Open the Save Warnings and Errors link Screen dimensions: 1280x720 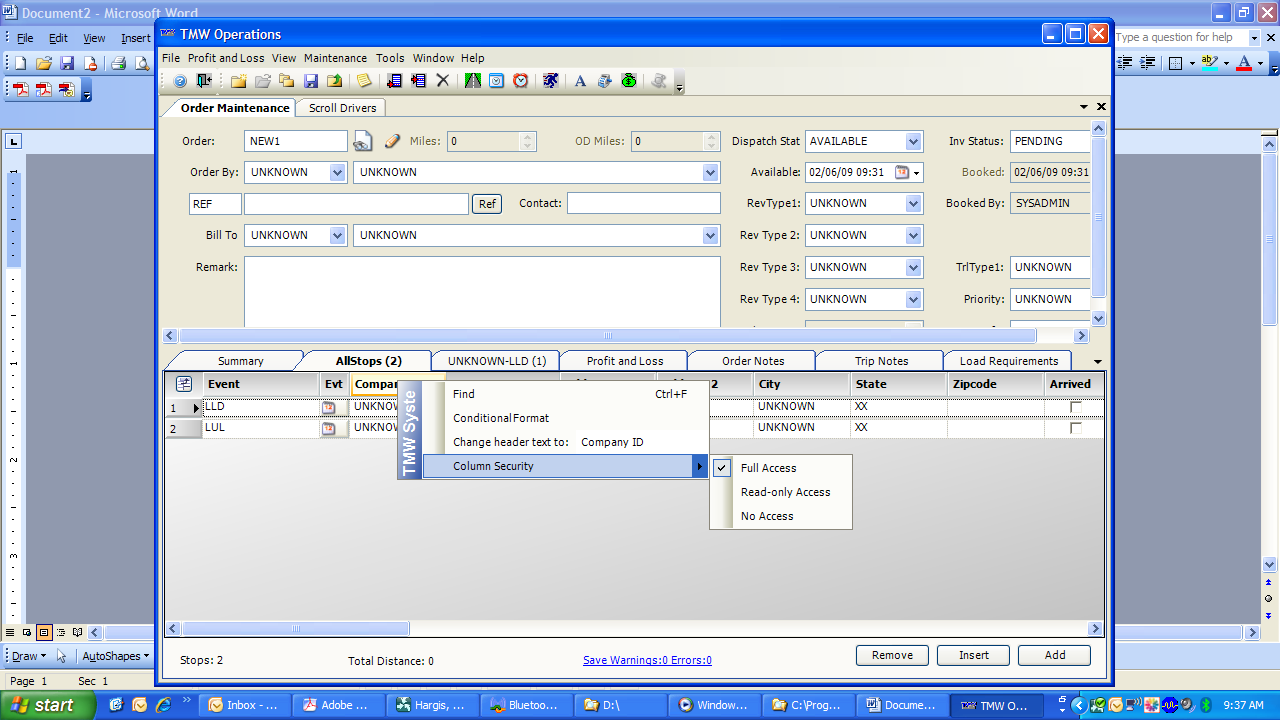coord(647,660)
